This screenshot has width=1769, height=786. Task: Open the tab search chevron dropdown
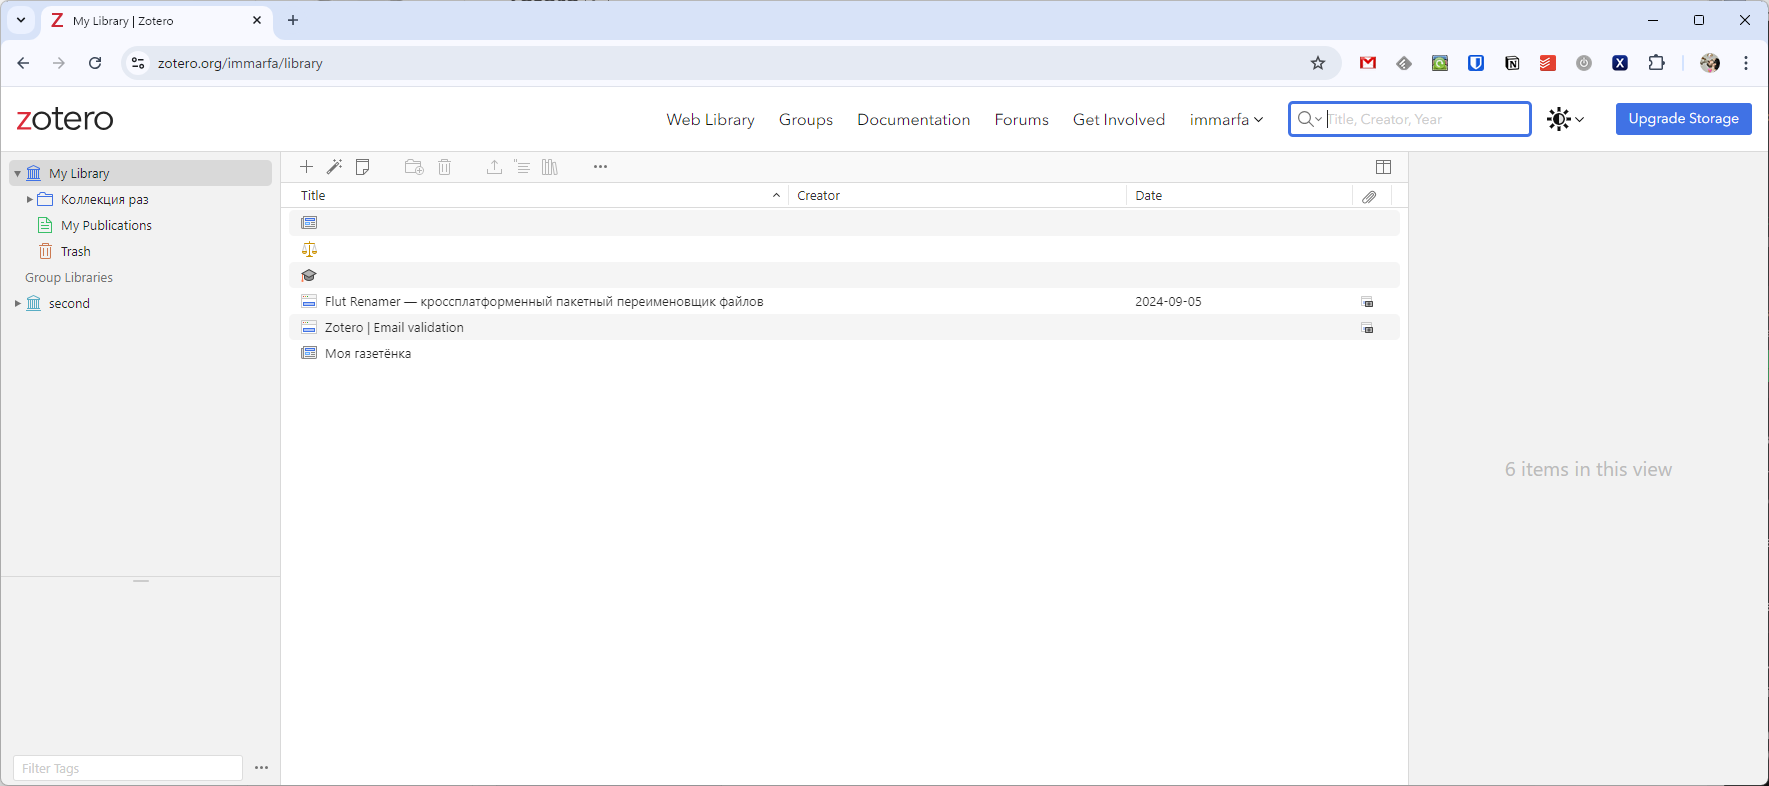[21, 20]
